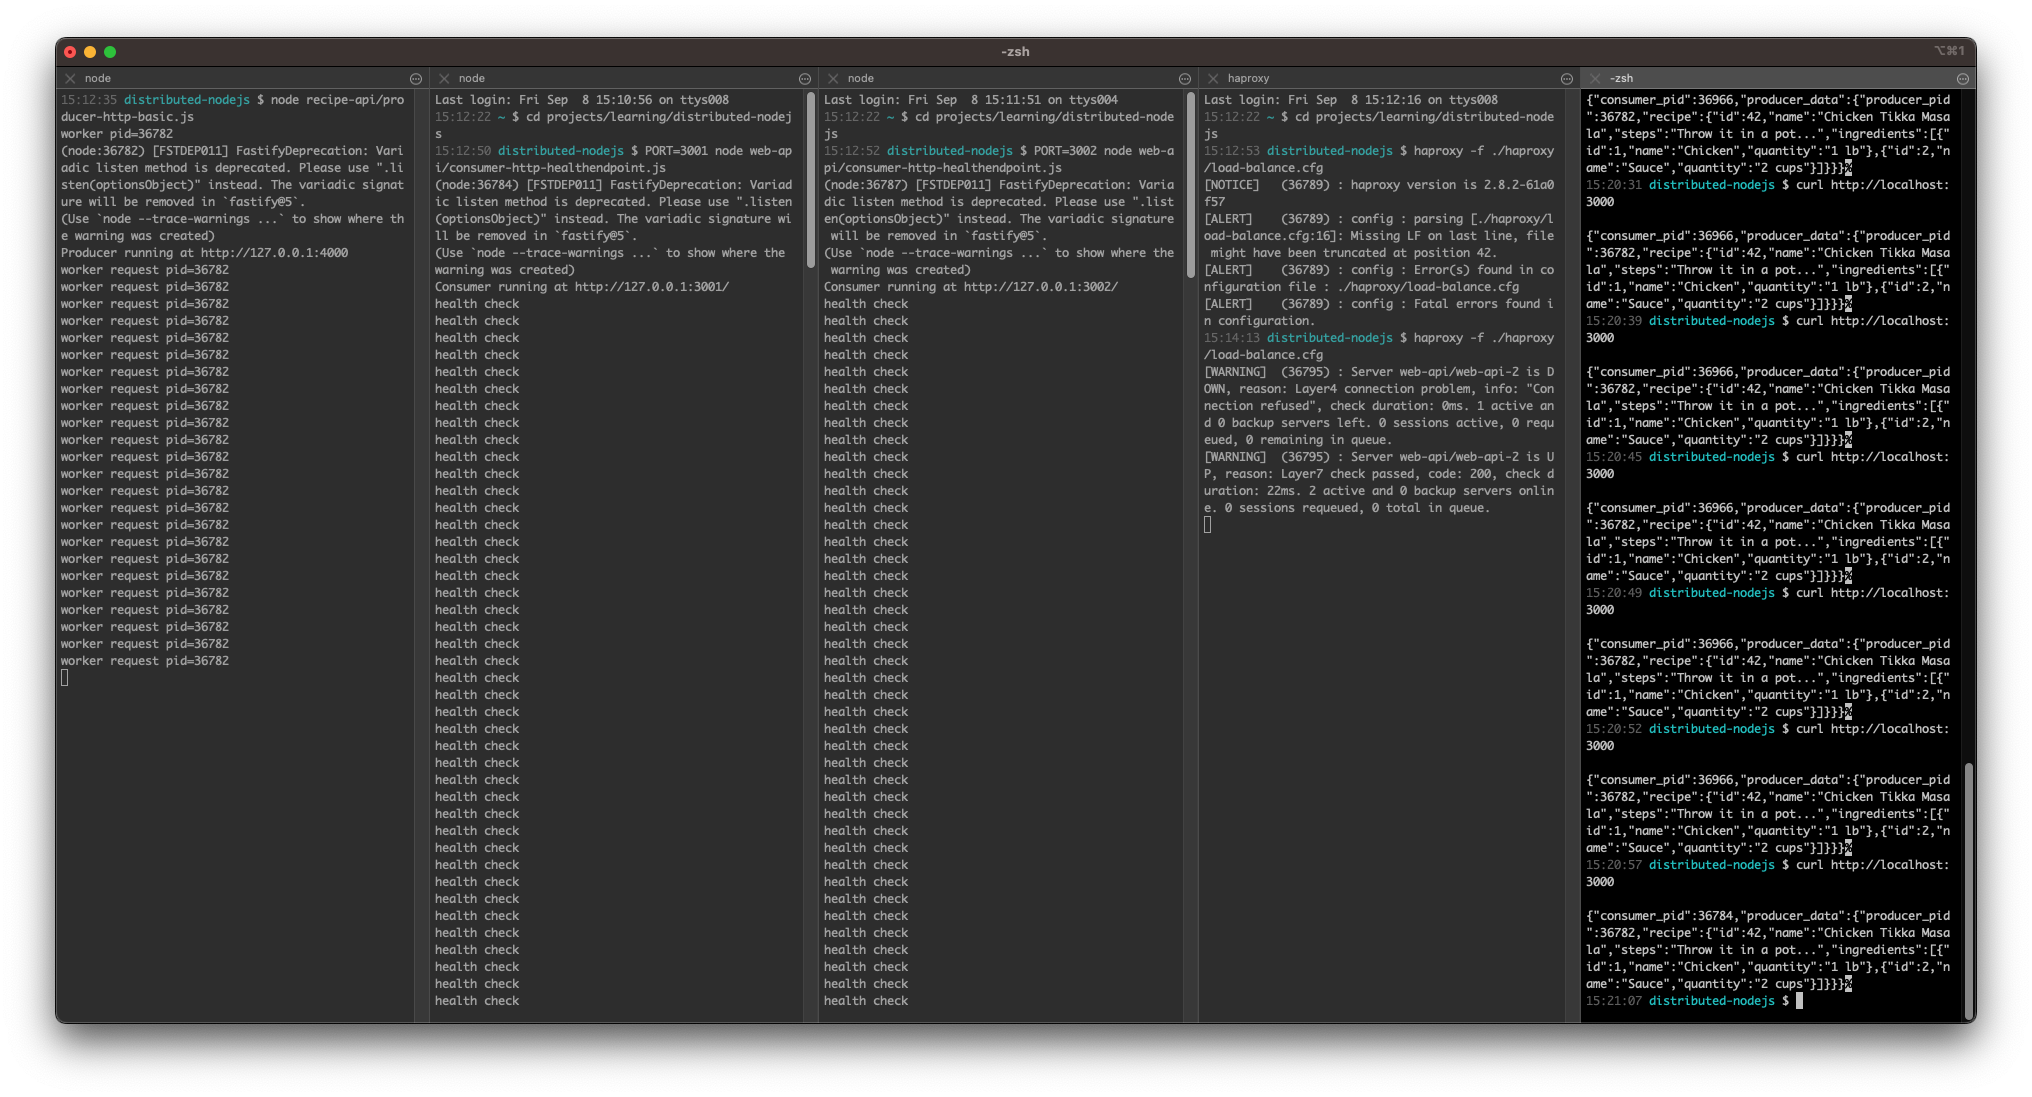Open options menu icon of first node pane
2032x1097 pixels.
tap(416, 78)
